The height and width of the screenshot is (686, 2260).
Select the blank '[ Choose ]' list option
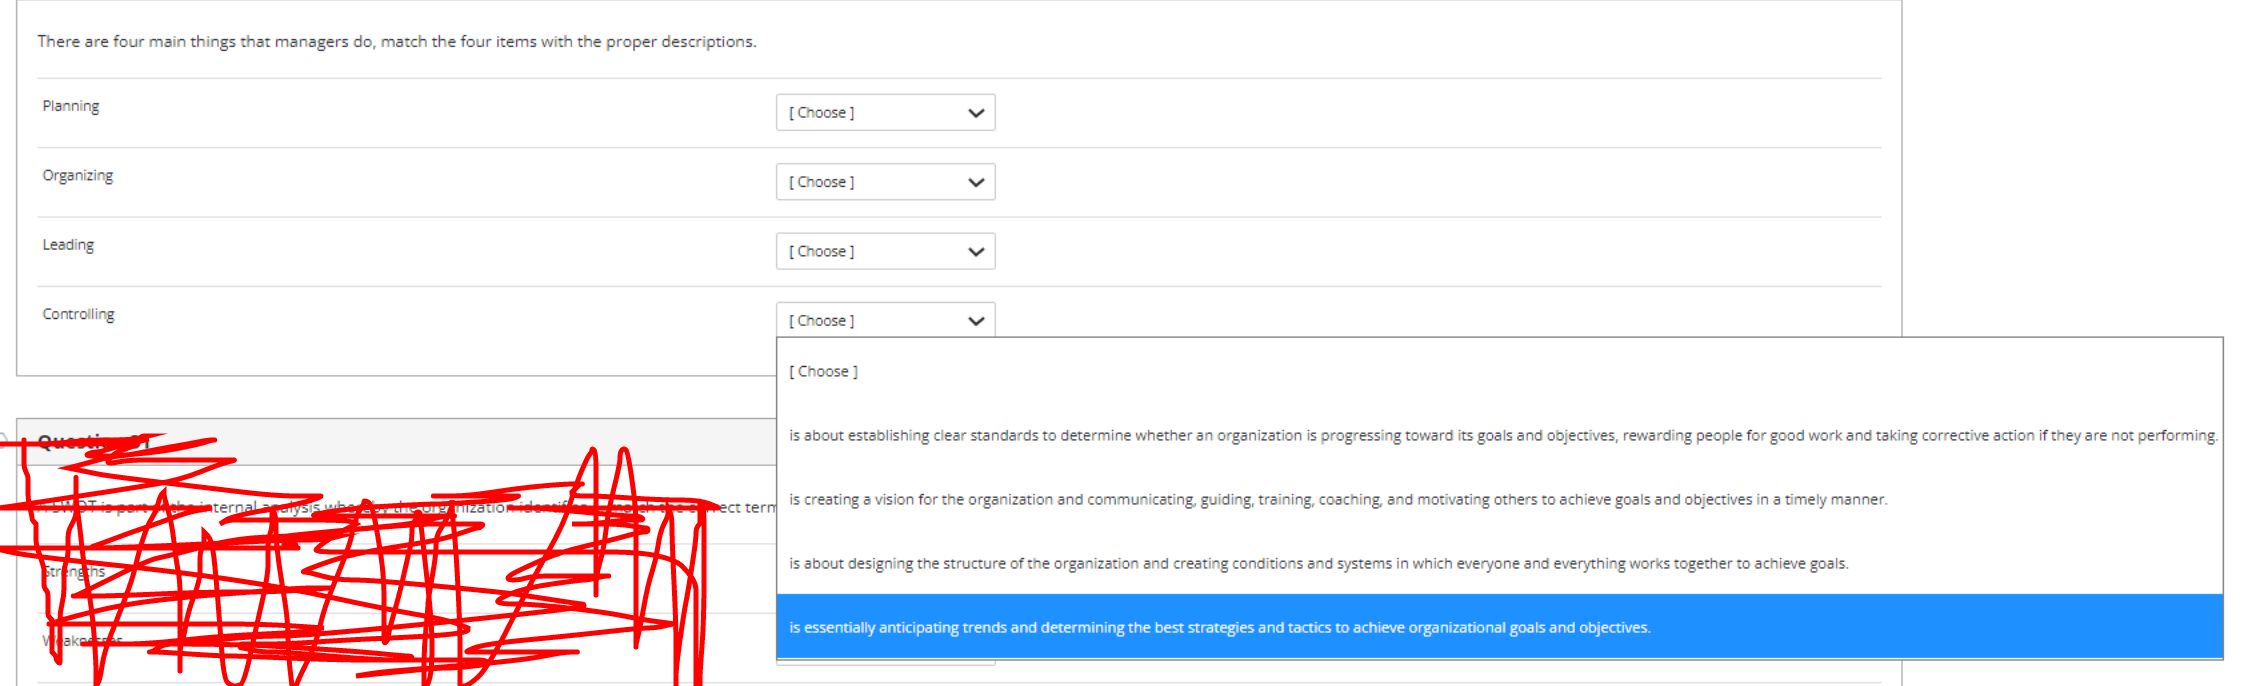pos(1499,371)
